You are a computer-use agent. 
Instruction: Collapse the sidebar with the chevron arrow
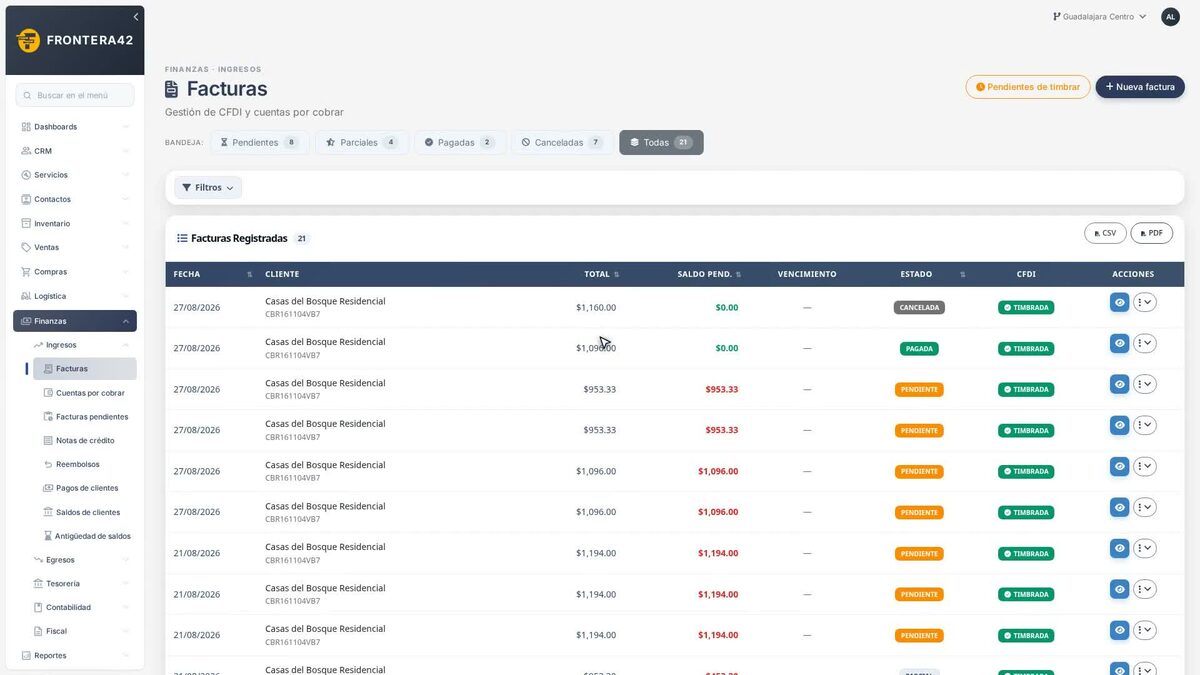[x=136, y=17]
